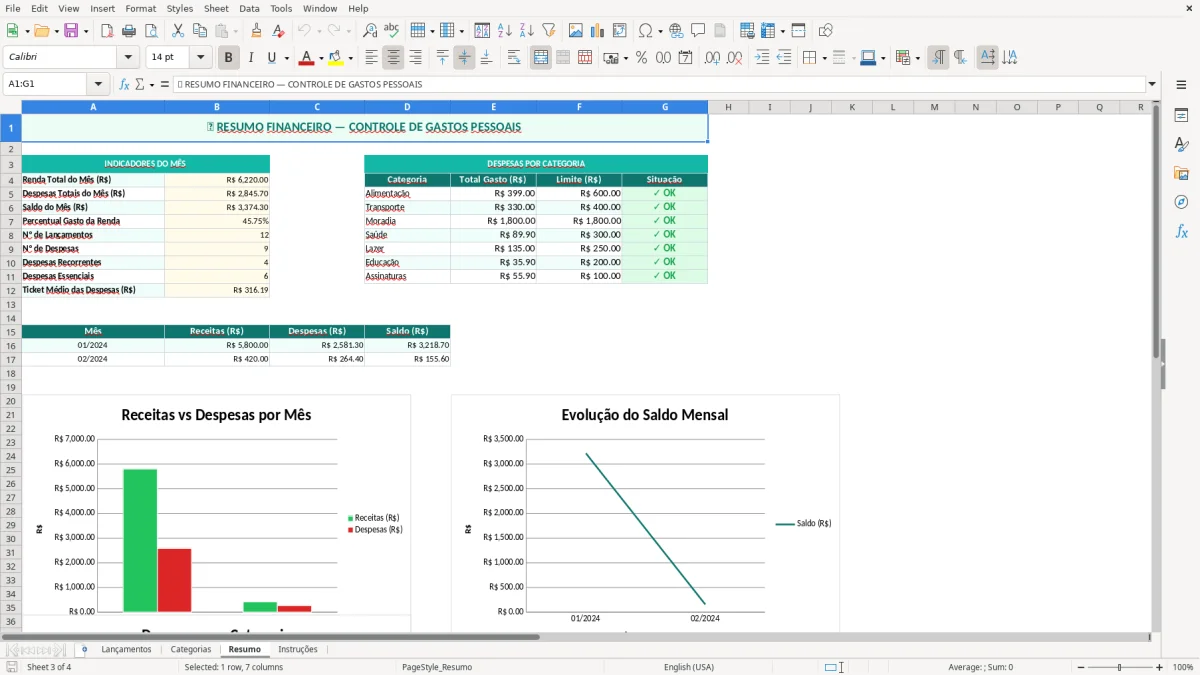Open the Tools menu
Image resolution: width=1200 pixels, height=675 pixels.
click(x=281, y=8)
